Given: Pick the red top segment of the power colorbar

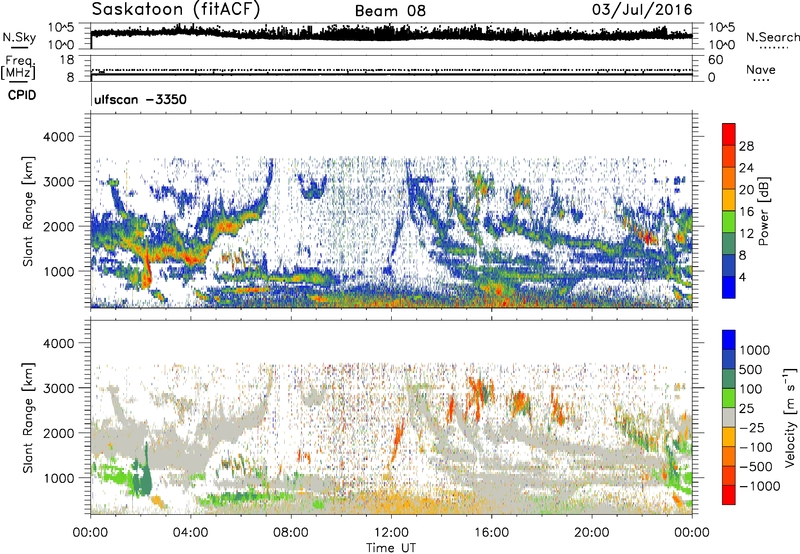Looking at the screenshot, I should pos(729,134).
